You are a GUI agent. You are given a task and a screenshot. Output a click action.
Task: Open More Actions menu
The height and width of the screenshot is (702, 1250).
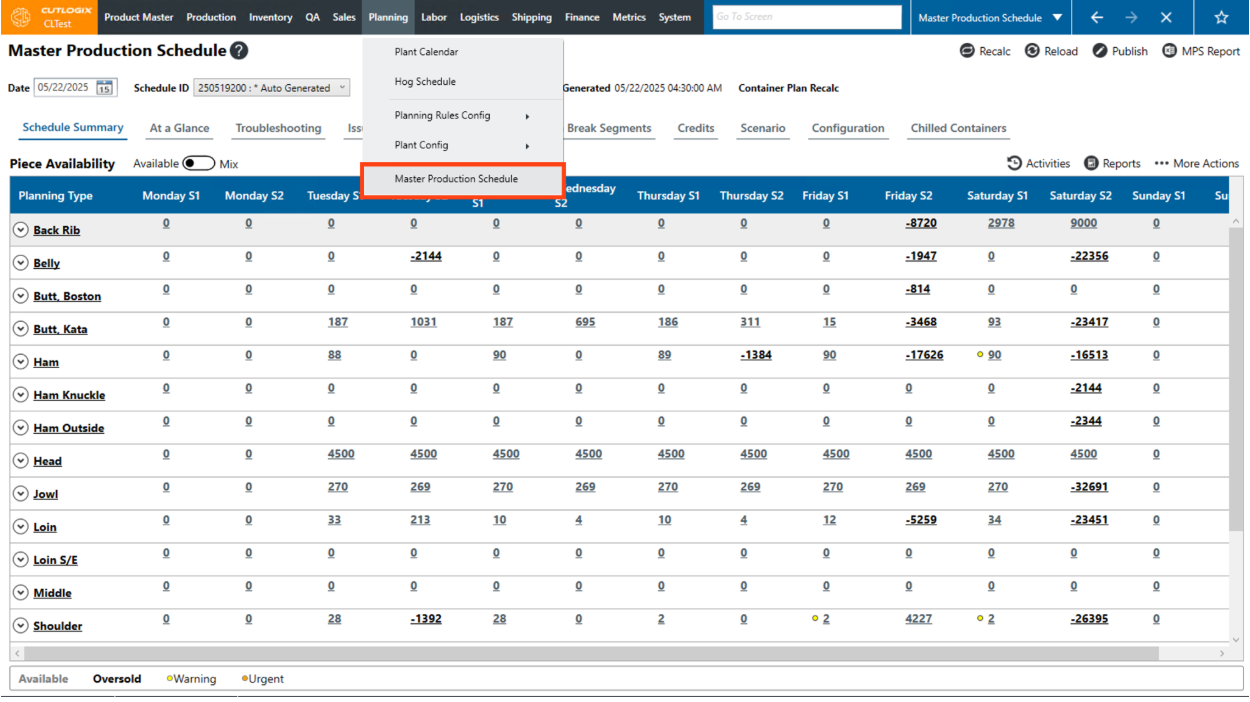pyautogui.click(x=1196, y=163)
